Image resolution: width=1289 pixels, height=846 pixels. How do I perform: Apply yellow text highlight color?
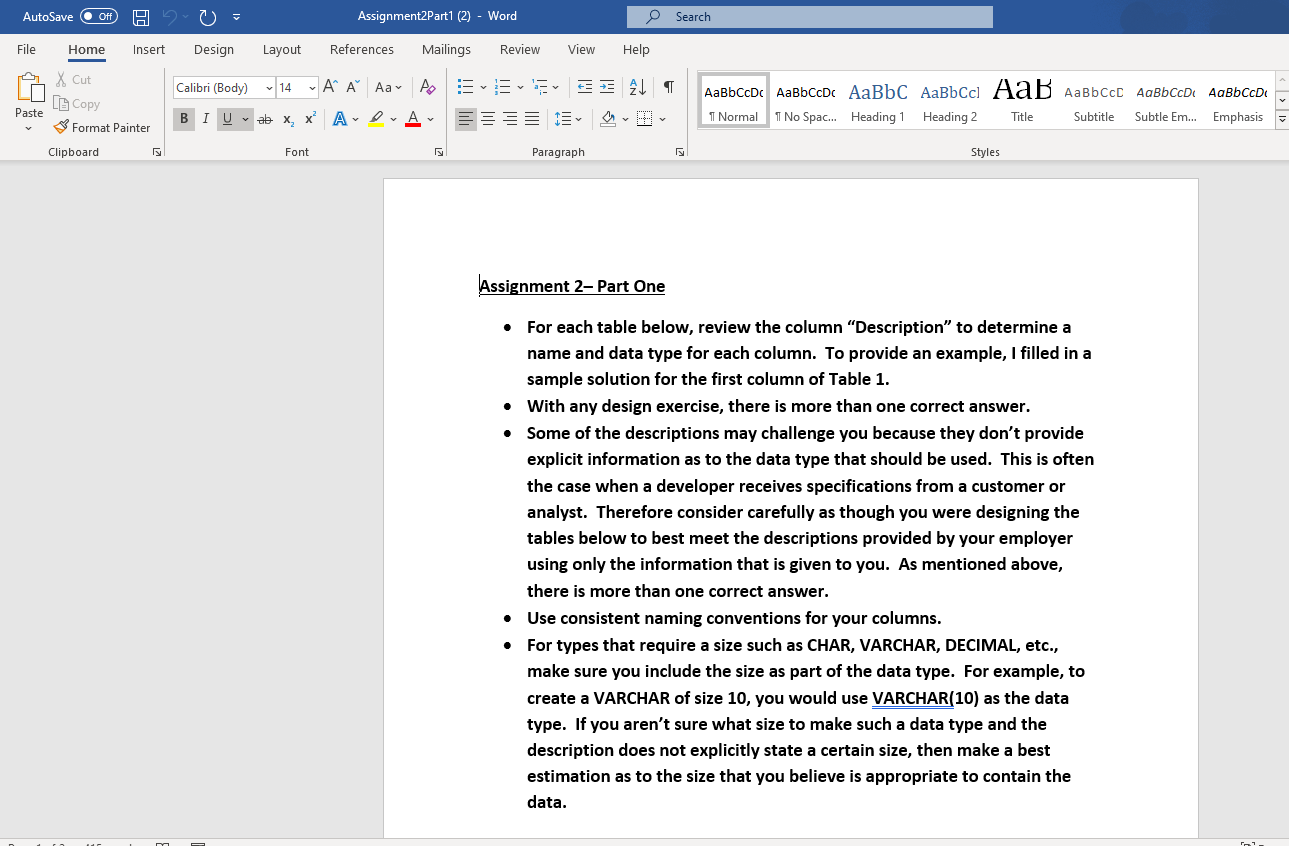point(376,119)
